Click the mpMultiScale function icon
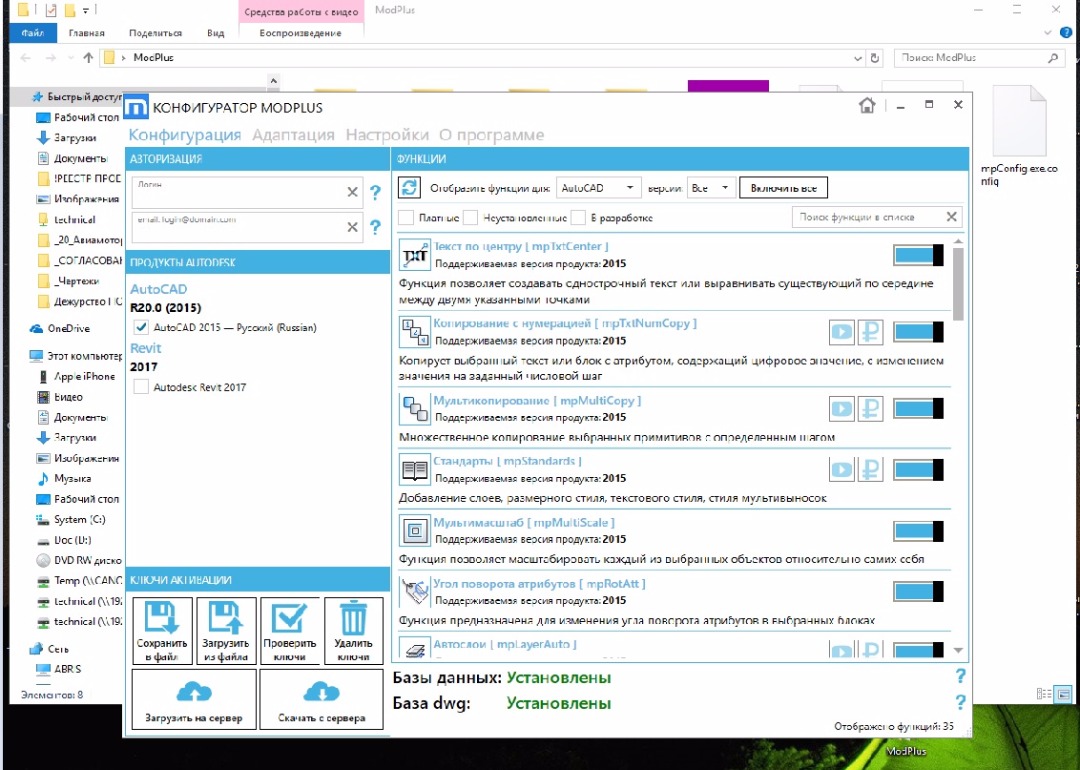This screenshot has width=1080, height=770. point(415,531)
